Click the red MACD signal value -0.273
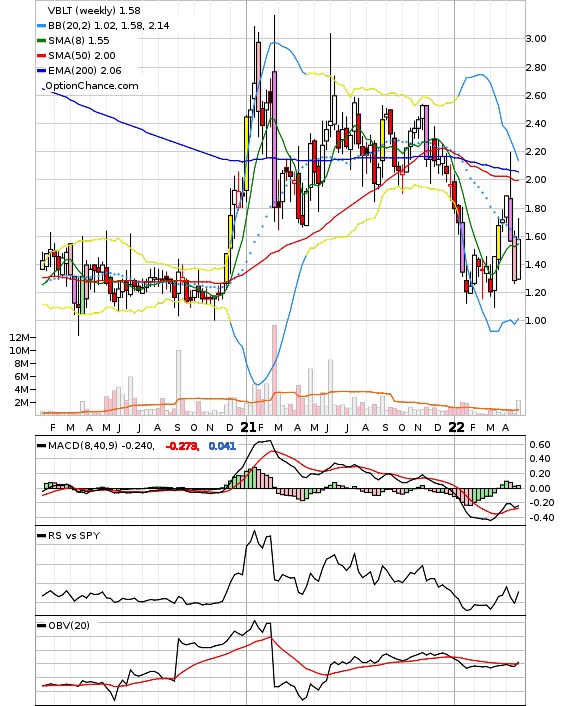Image resolution: width=566 pixels, height=706 pixels. click(x=182, y=446)
